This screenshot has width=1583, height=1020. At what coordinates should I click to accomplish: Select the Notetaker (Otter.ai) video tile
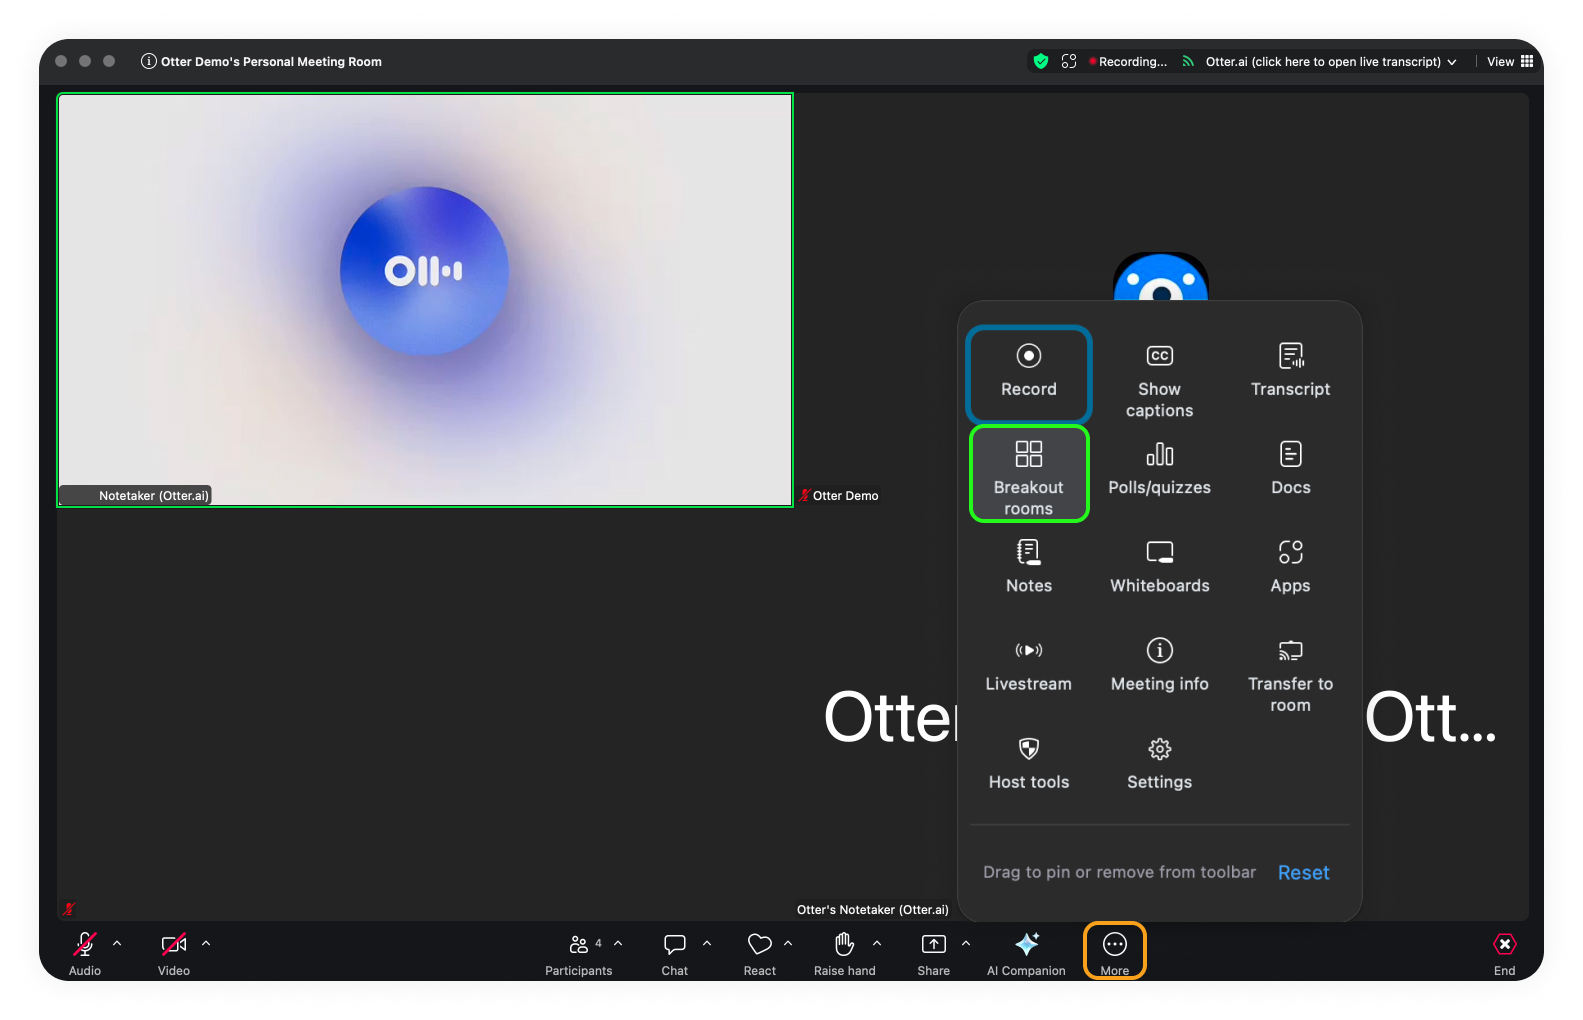coord(425,300)
